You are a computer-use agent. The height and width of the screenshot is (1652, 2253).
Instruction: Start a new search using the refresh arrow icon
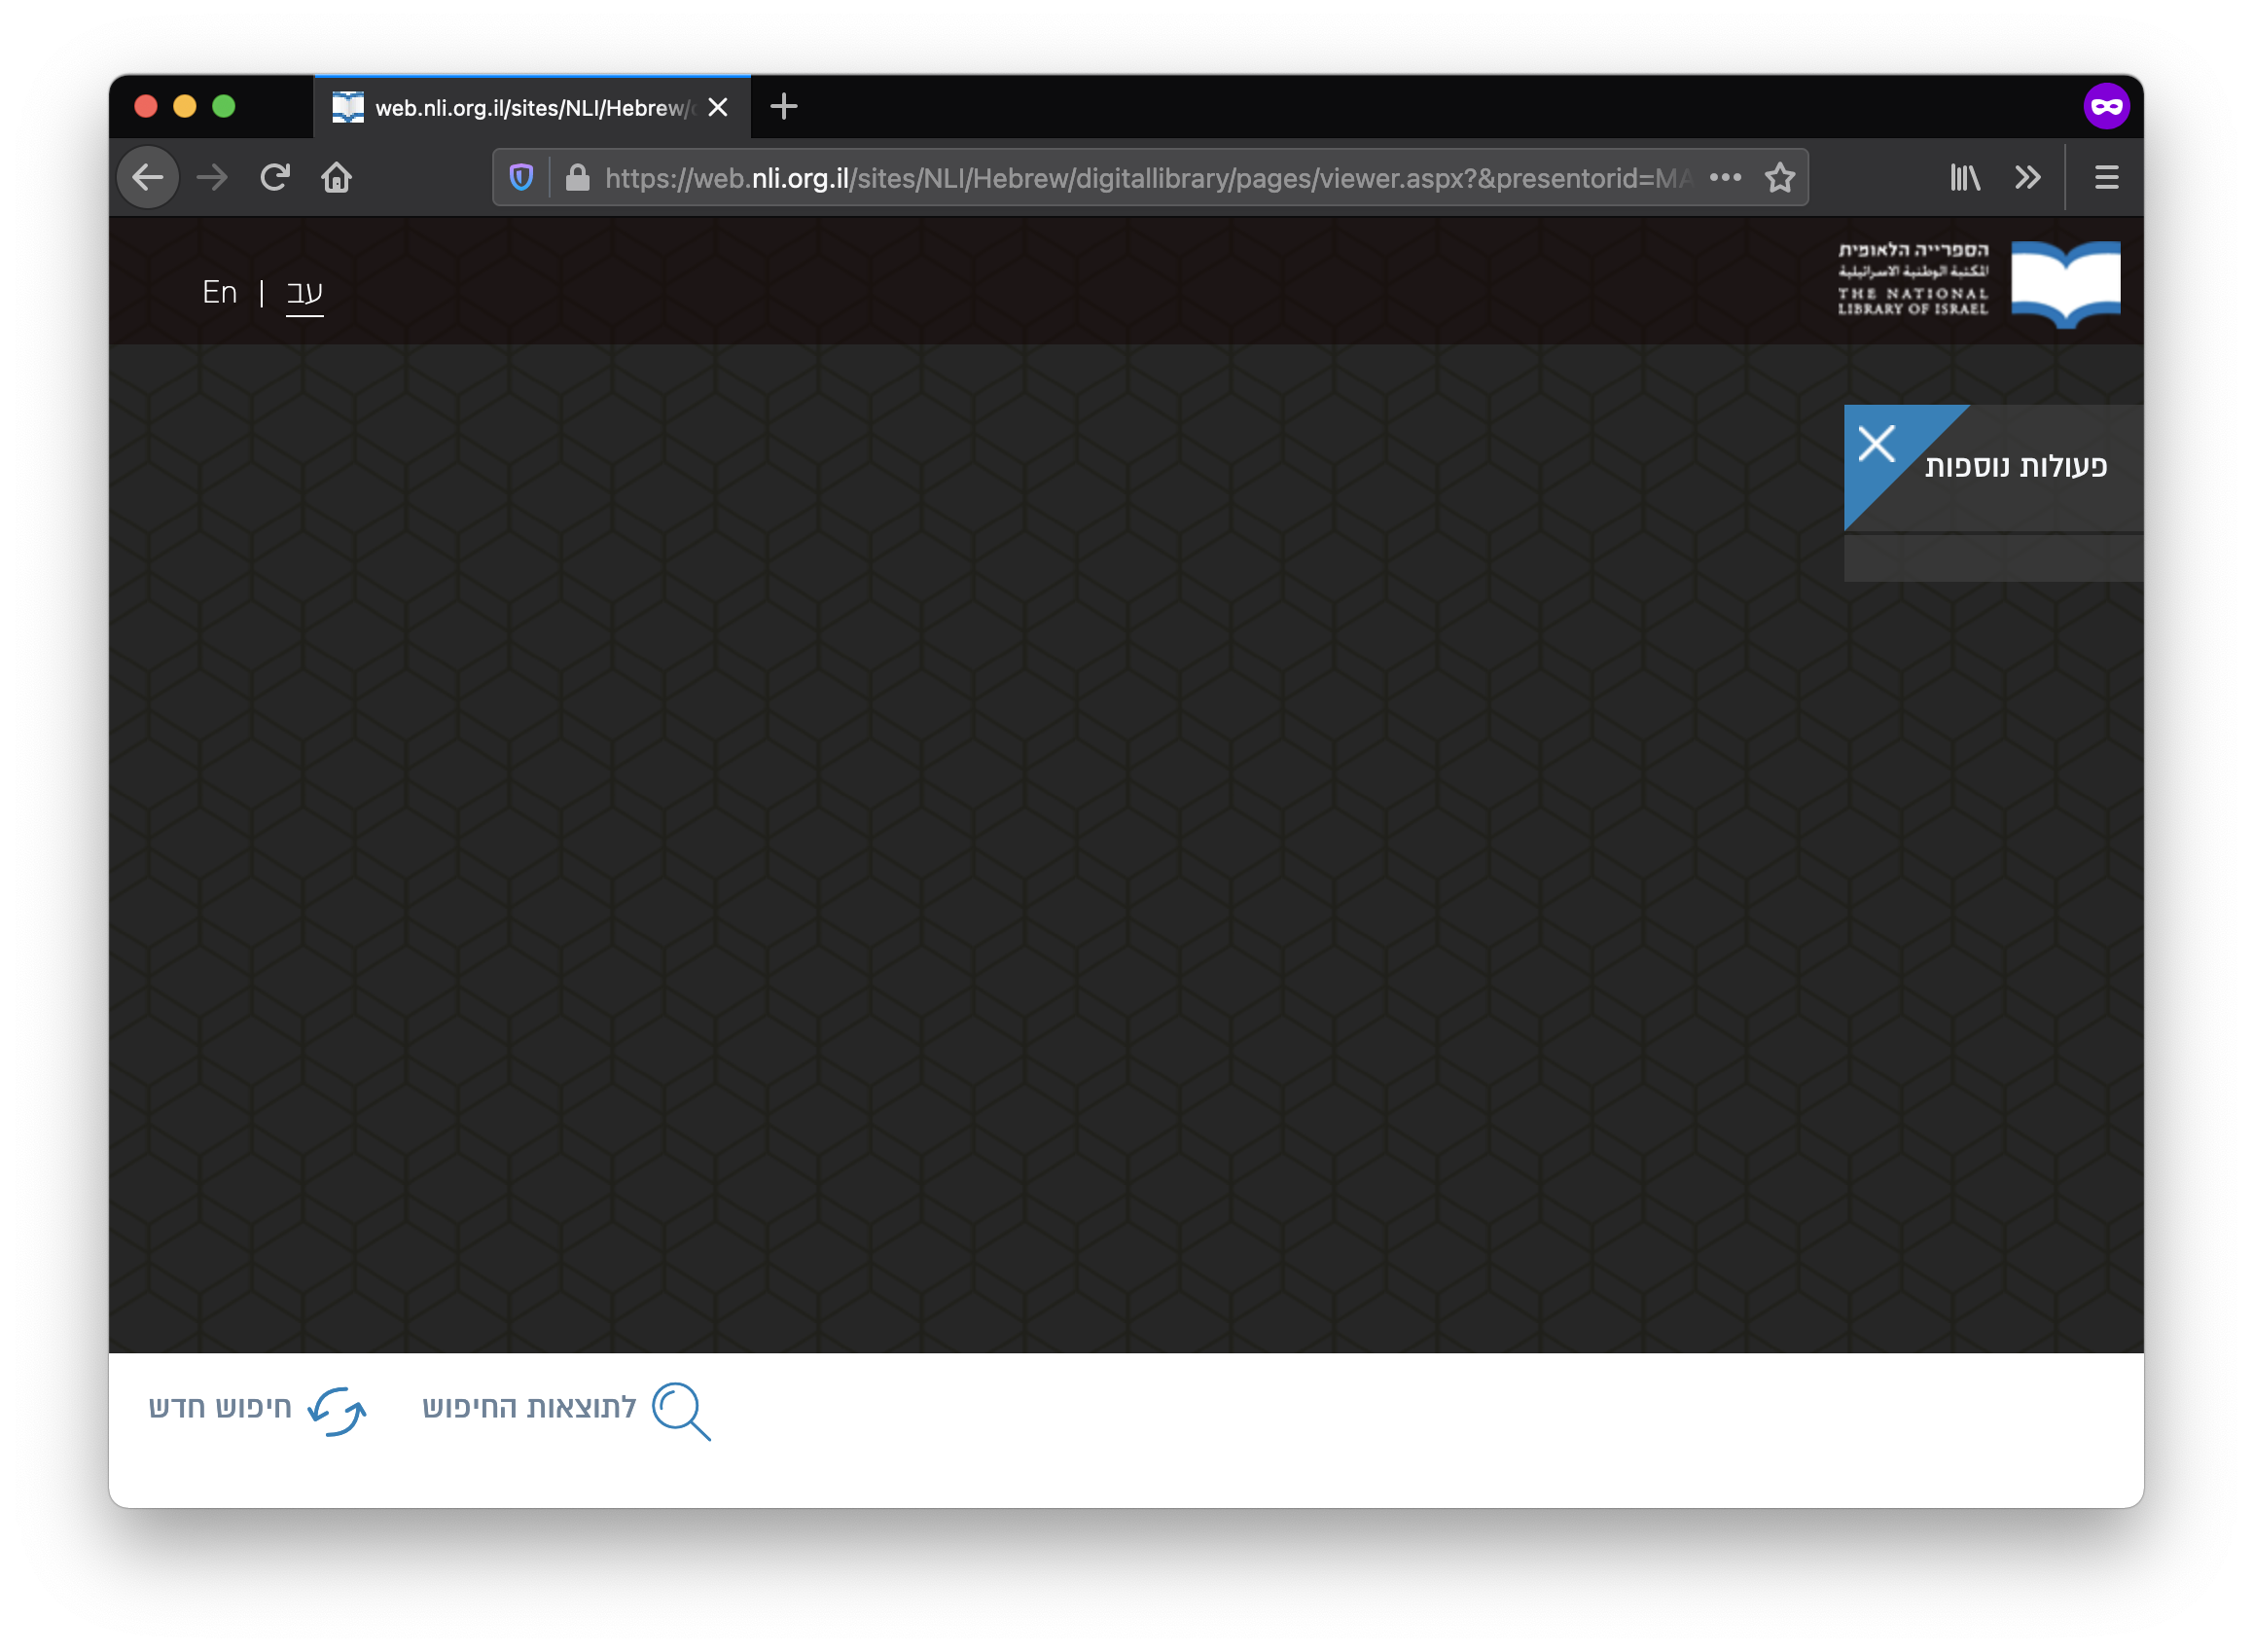click(337, 1410)
